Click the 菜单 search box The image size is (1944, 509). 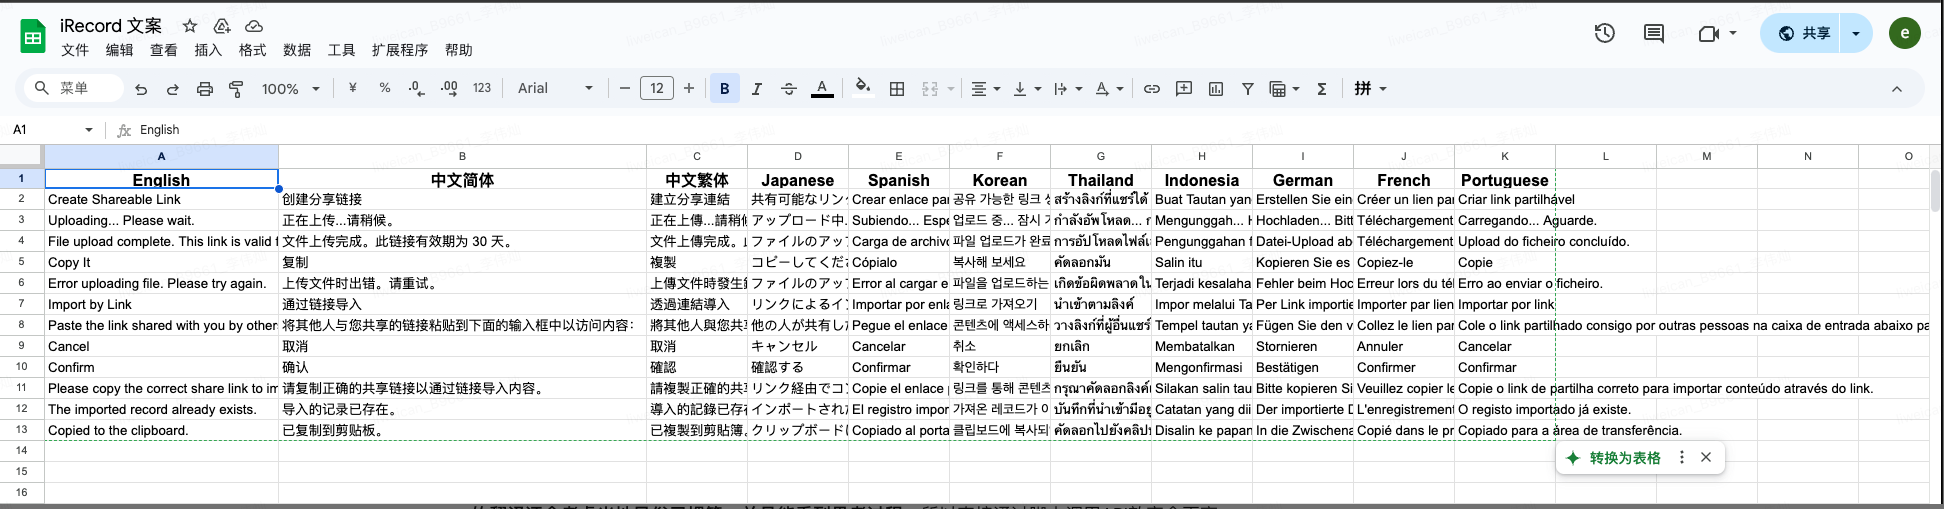point(74,88)
